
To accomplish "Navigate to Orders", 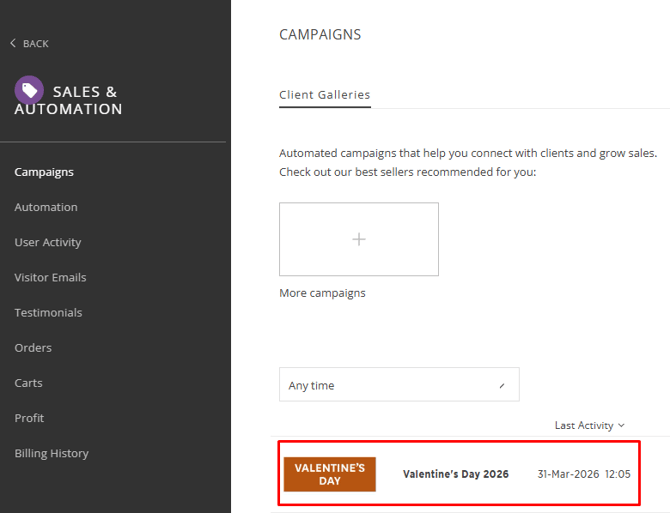I will point(33,348).
